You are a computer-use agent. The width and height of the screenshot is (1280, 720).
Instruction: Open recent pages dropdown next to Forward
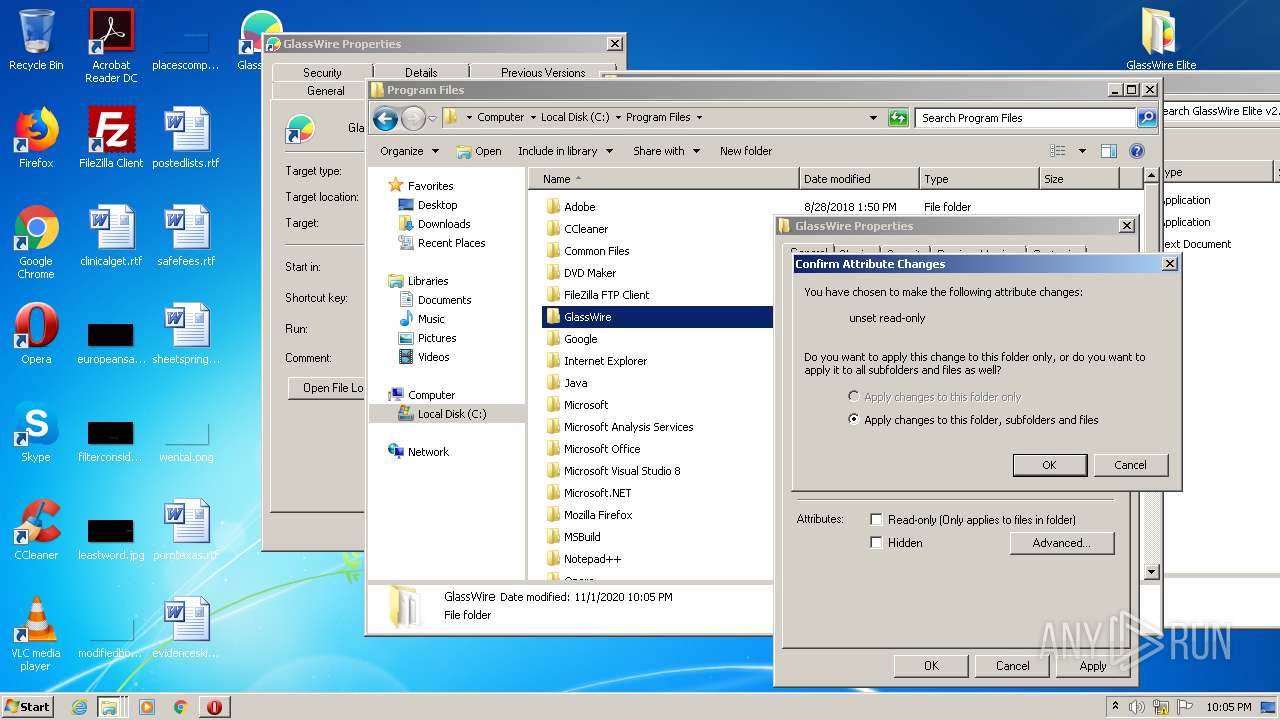point(432,118)
